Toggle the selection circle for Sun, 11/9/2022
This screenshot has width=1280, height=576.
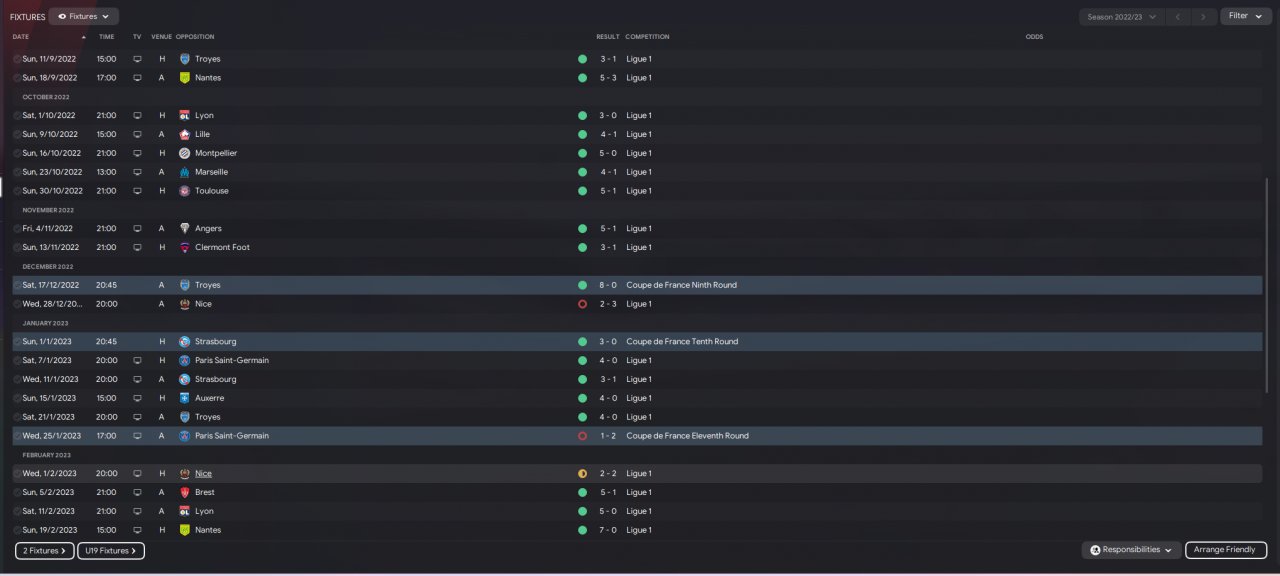pos(17,59)
